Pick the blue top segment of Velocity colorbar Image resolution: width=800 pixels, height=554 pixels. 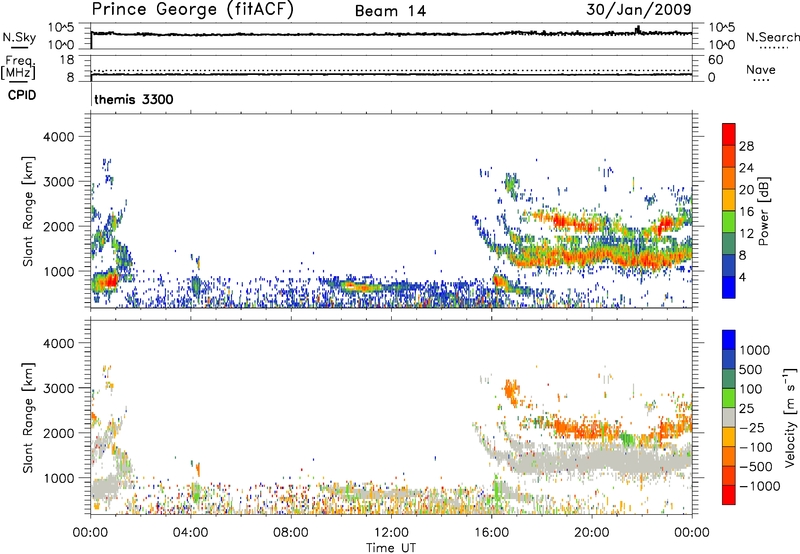tap(729, 340)
